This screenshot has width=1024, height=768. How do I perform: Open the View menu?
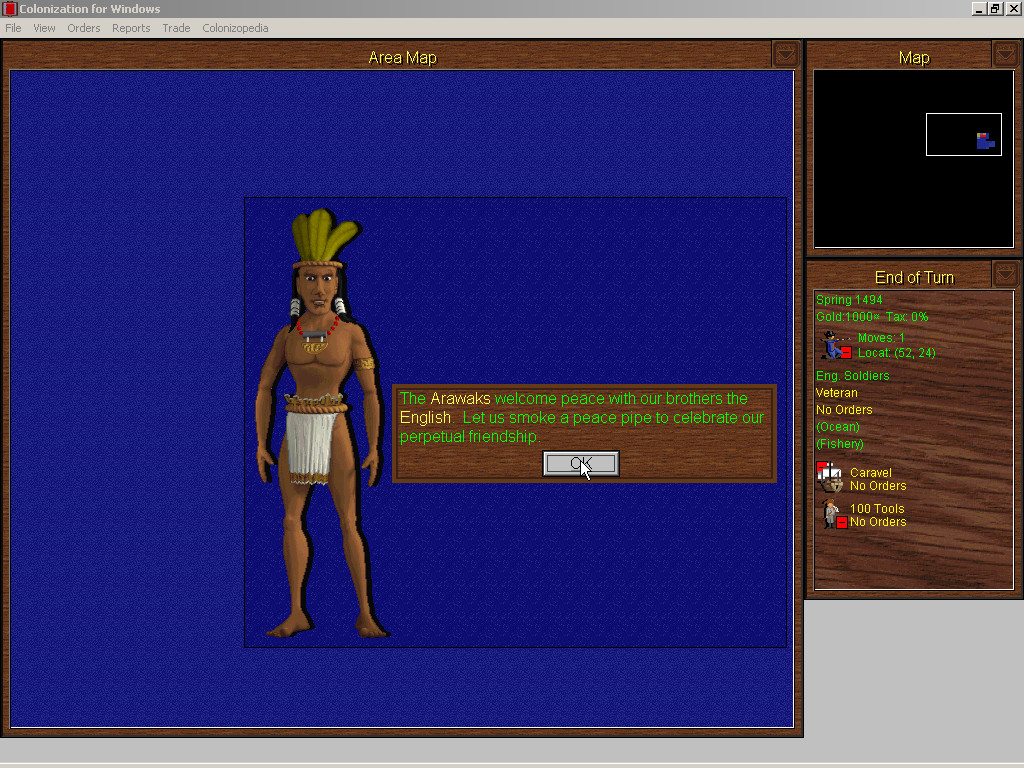(x=44, y=28)
